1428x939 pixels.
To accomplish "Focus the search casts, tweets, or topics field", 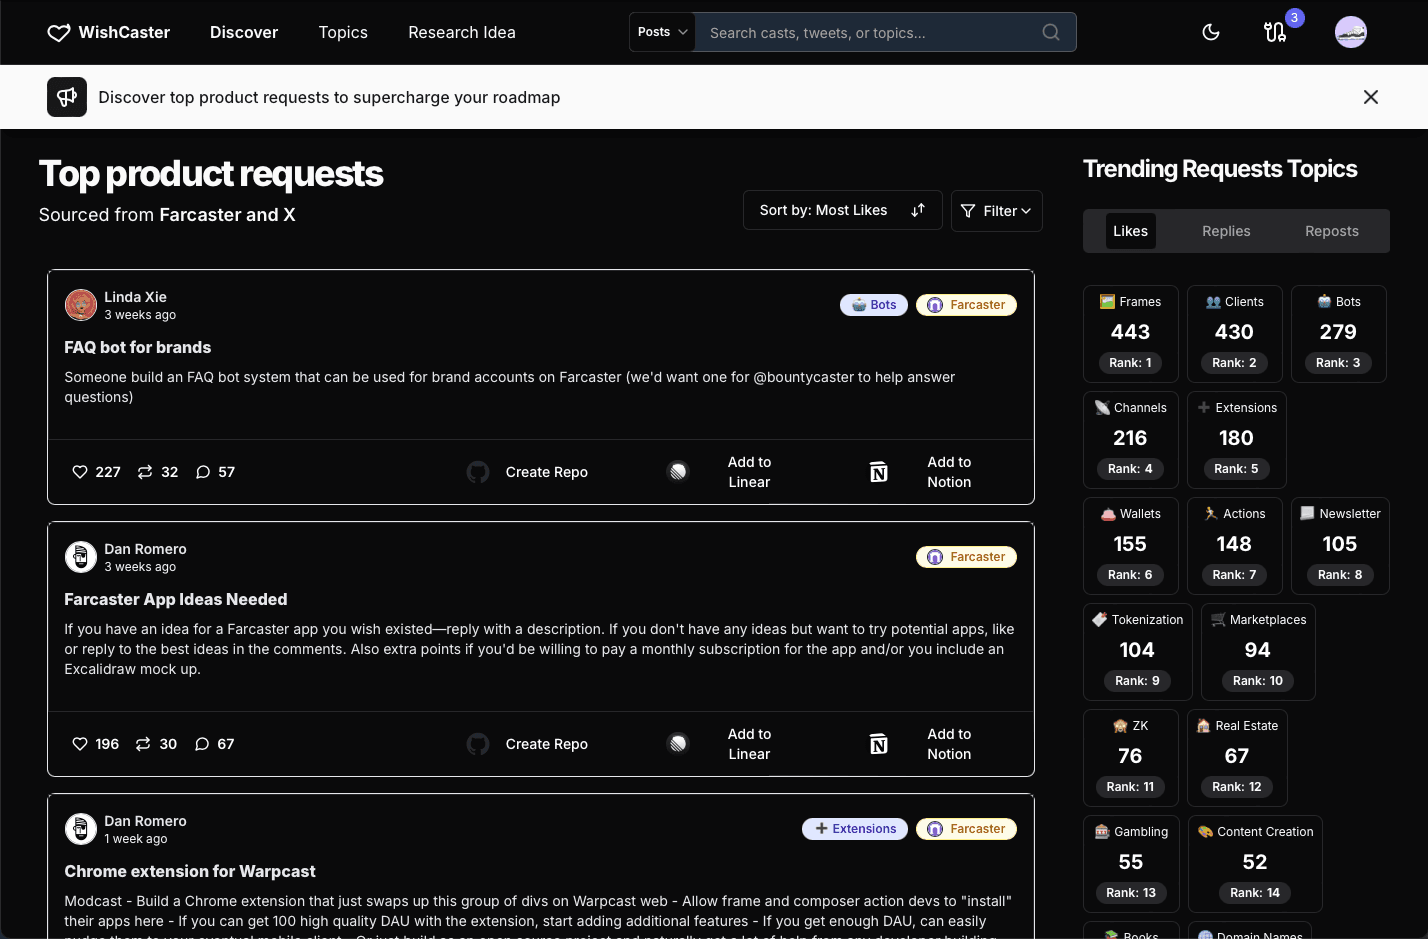I will coord(870,32).
